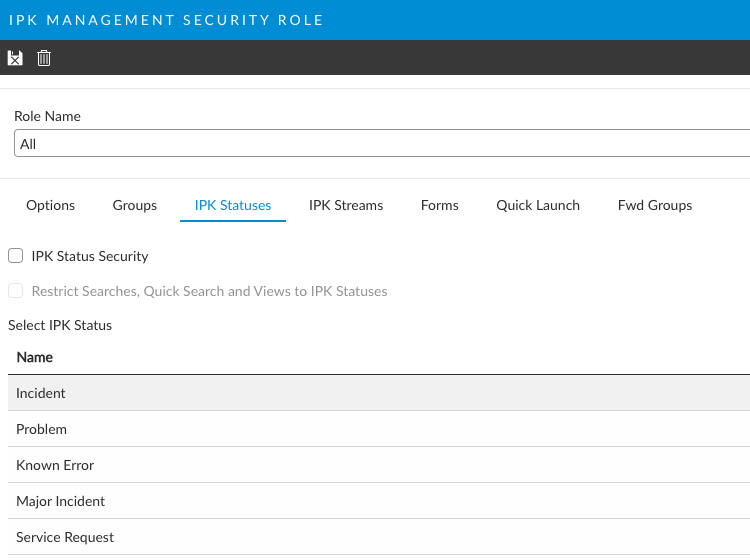
Task: Switch to the Quick Launch tab
Action: [x=538, y=205]
